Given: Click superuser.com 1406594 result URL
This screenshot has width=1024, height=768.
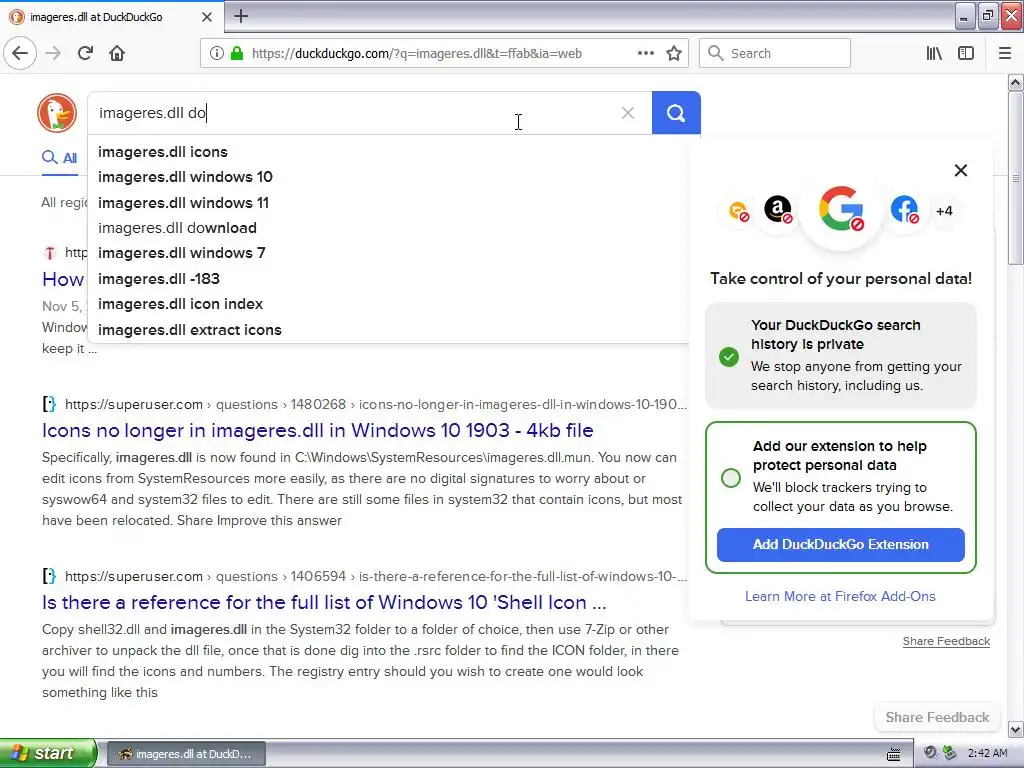Looking at the screenshot, I should point(376,576).
